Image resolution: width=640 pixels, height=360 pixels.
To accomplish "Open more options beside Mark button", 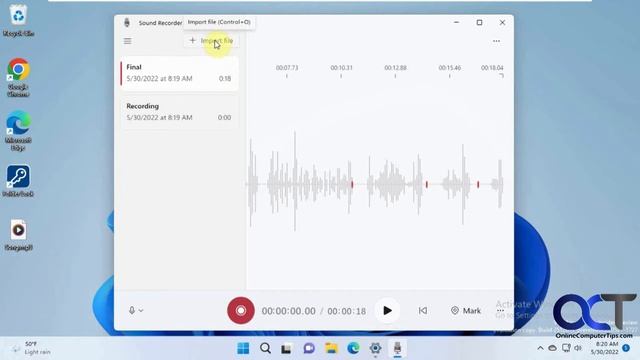I will 500,311.
